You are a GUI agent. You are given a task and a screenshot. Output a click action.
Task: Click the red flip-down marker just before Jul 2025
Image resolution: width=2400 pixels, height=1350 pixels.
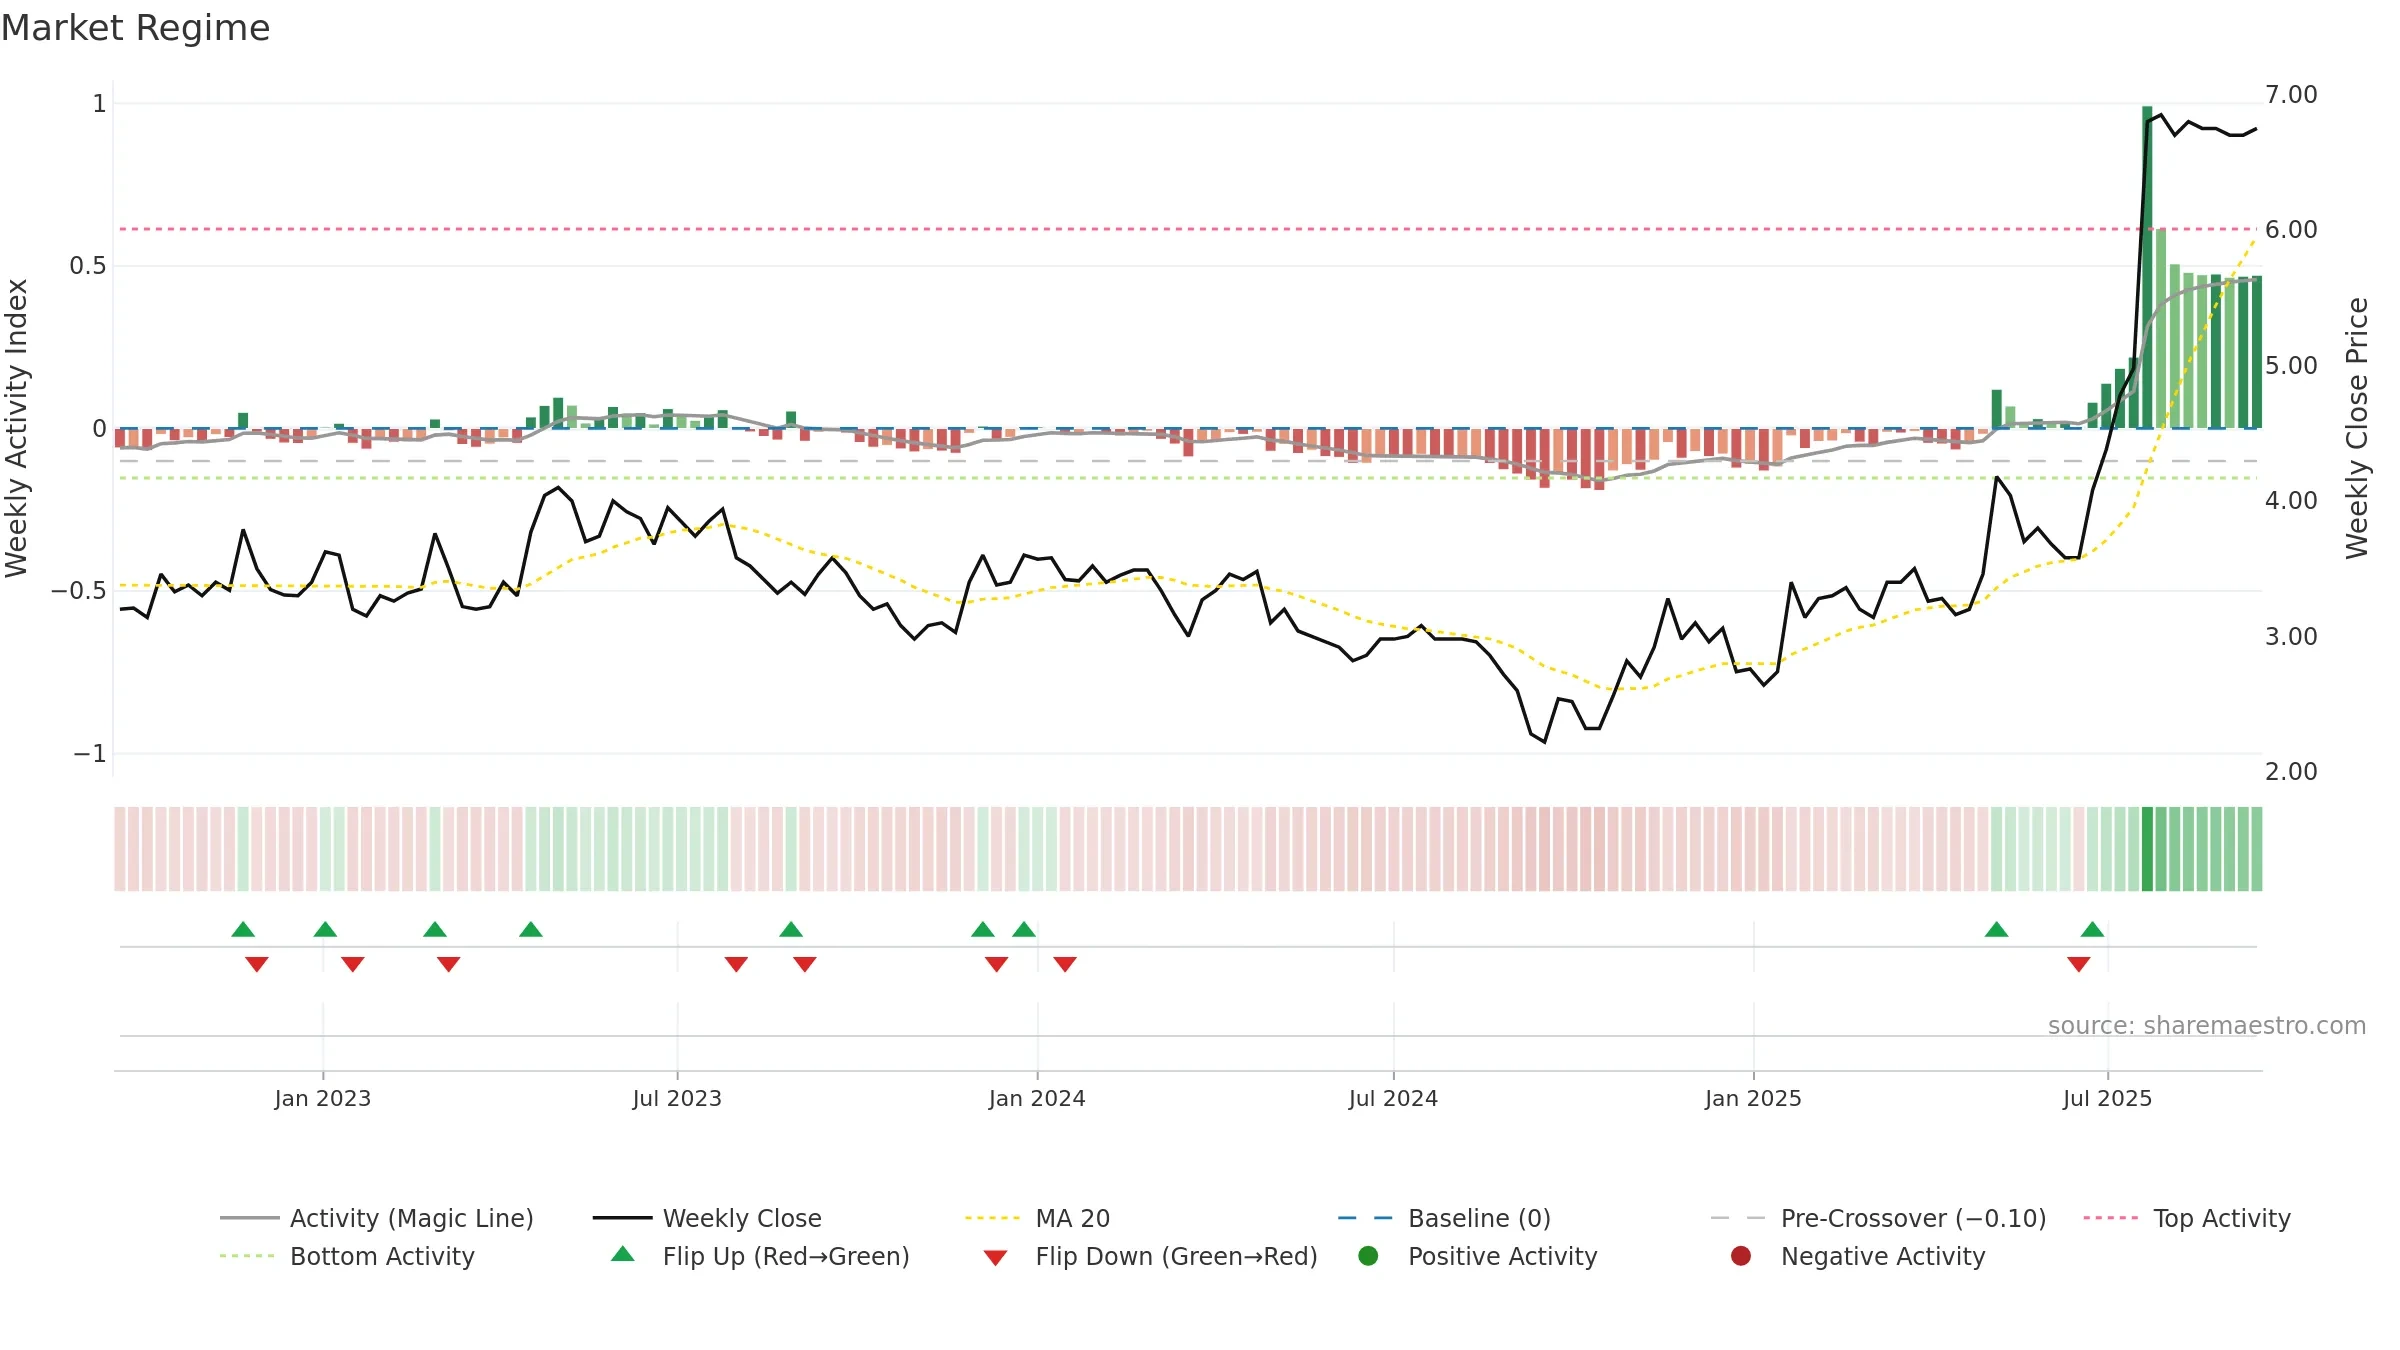pos(2079,964)
